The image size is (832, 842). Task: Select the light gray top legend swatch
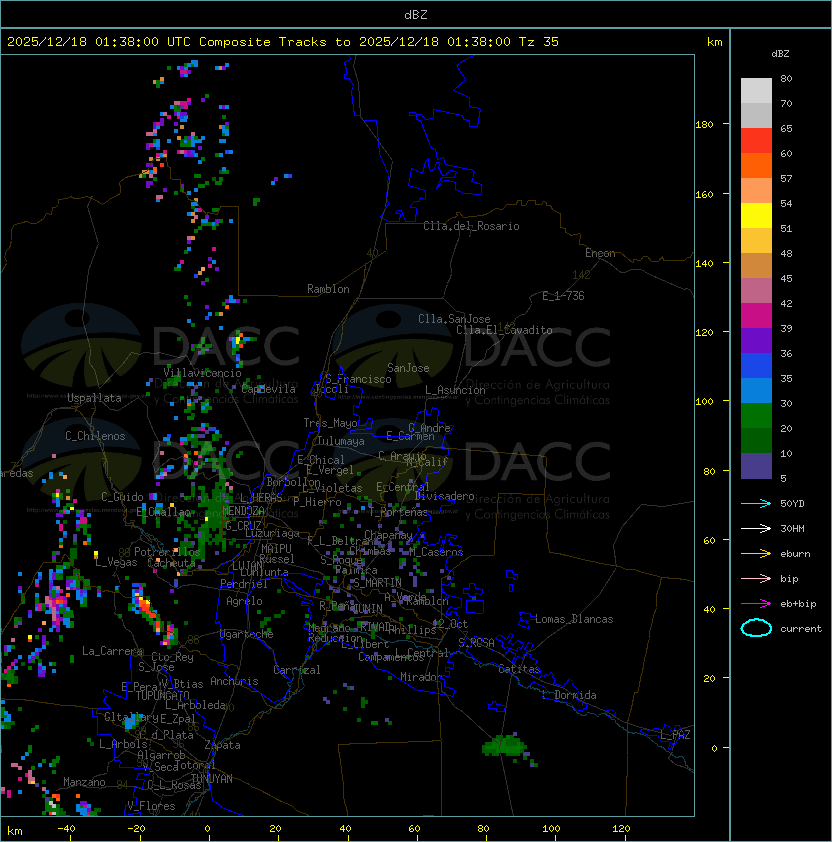coord(756,91)
